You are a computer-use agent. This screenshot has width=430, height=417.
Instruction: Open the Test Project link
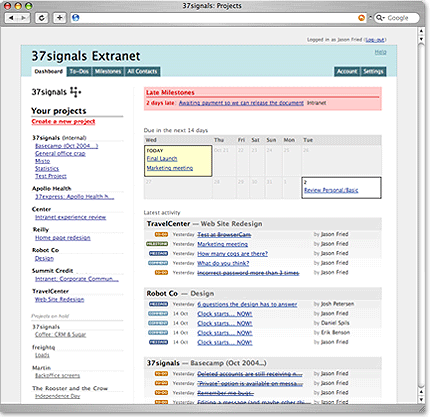pyautogui.click(x=51, y=176)
